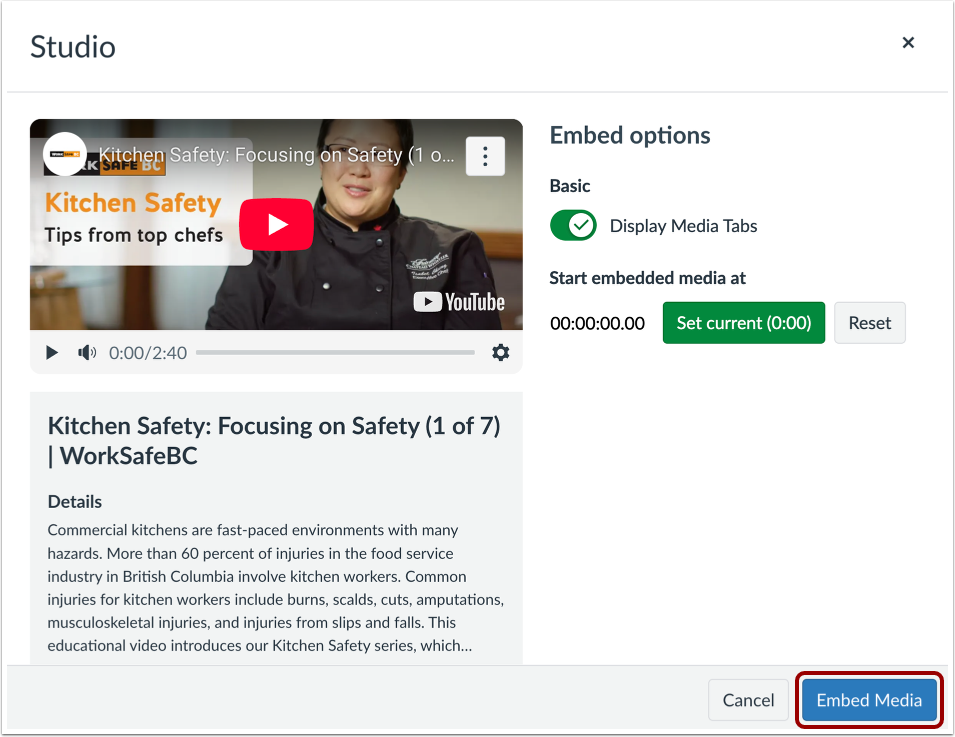Re-enable the green Display Media Tabs switch

pos(573,225)
